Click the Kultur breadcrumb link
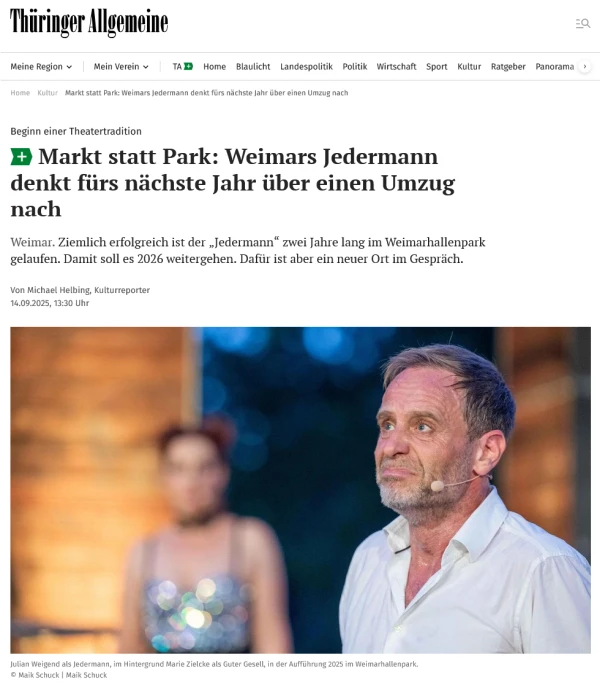The height and width of the screenshot is (688, 600). [47, 93]
